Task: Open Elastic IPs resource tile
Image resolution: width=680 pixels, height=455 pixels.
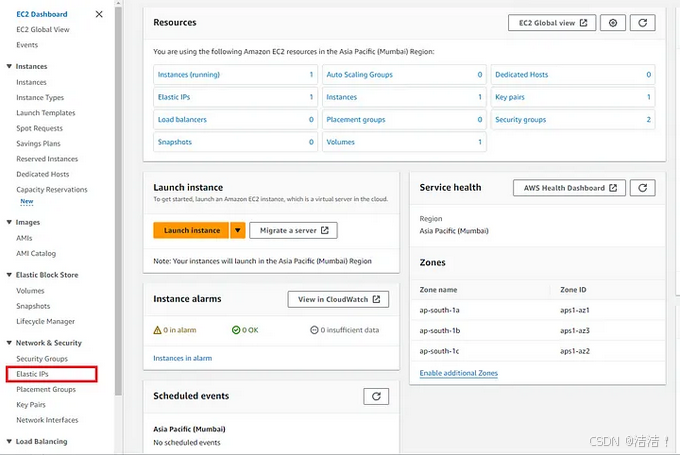Action: [235, 97]
